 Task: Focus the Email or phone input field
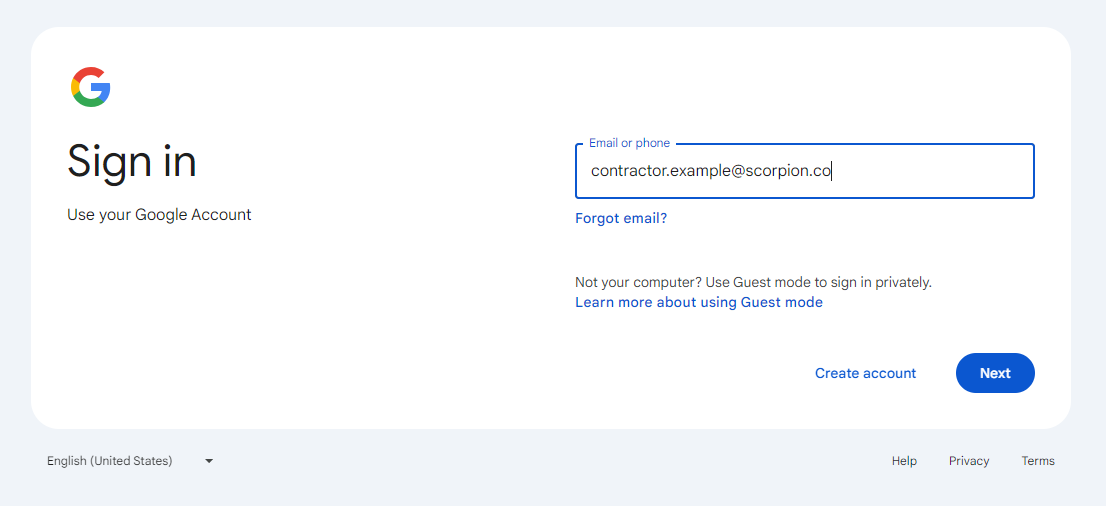pos(805,171)
